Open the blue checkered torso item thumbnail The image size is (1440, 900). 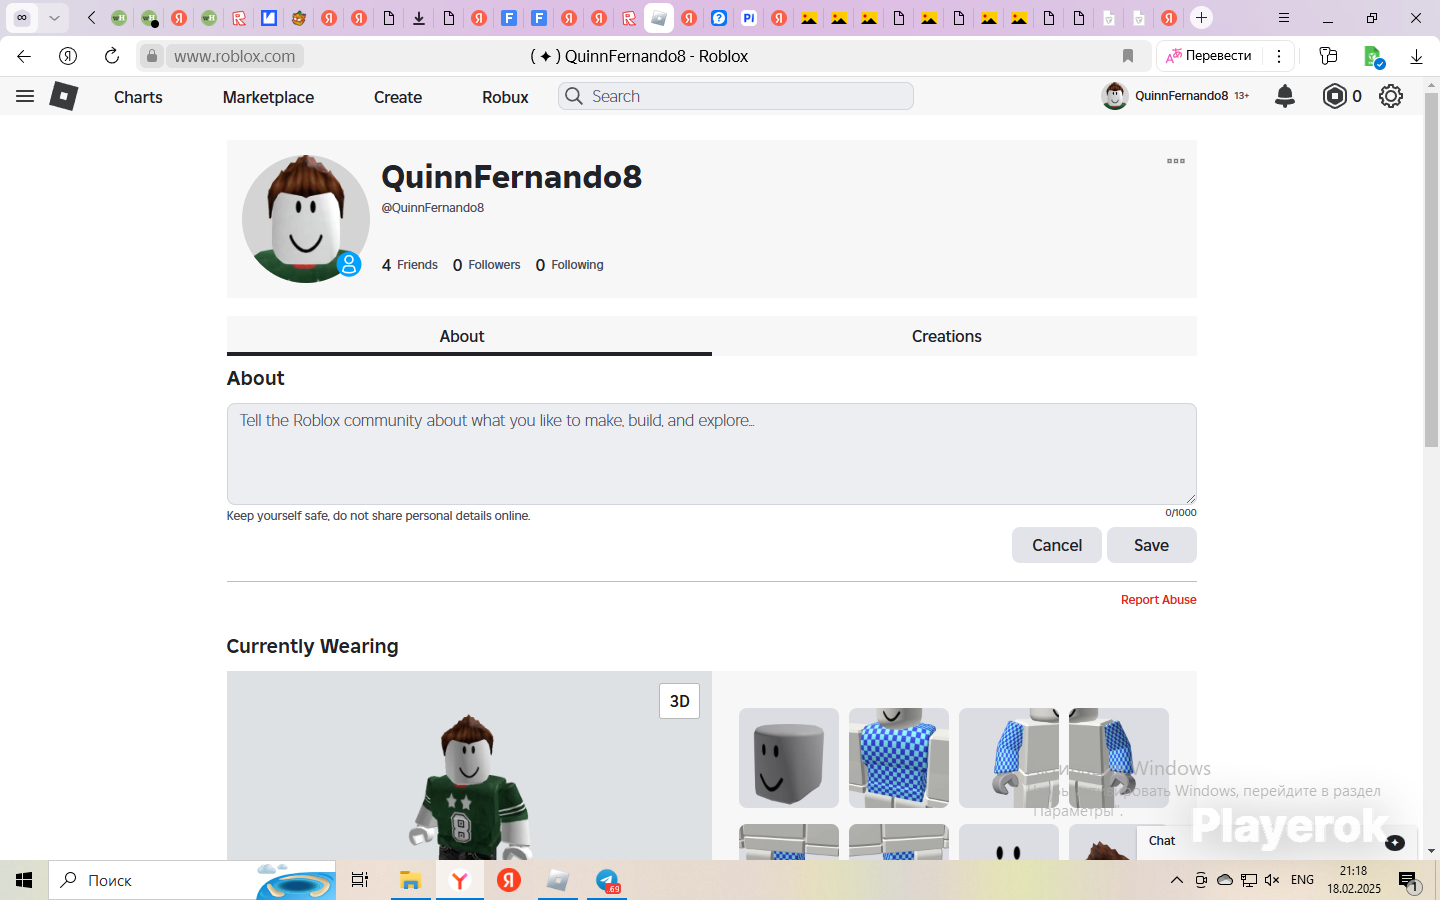tap(899, 758)
